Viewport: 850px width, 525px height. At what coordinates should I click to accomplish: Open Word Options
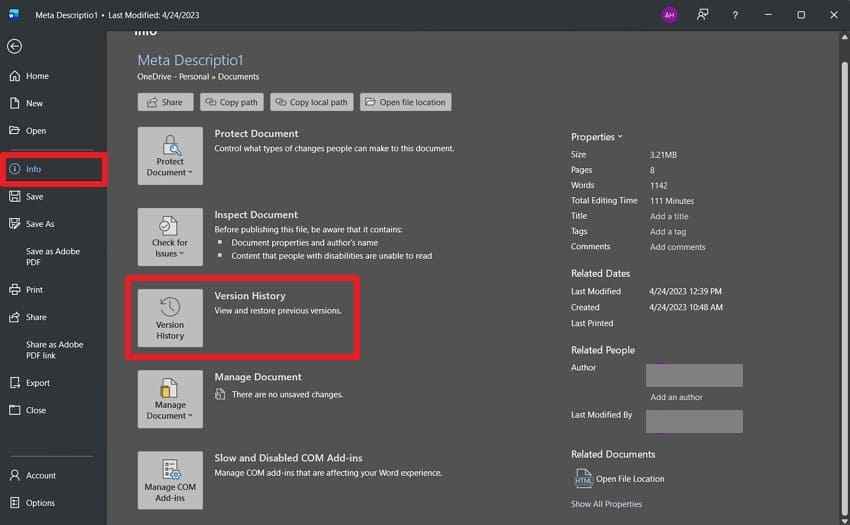(32, 503)
